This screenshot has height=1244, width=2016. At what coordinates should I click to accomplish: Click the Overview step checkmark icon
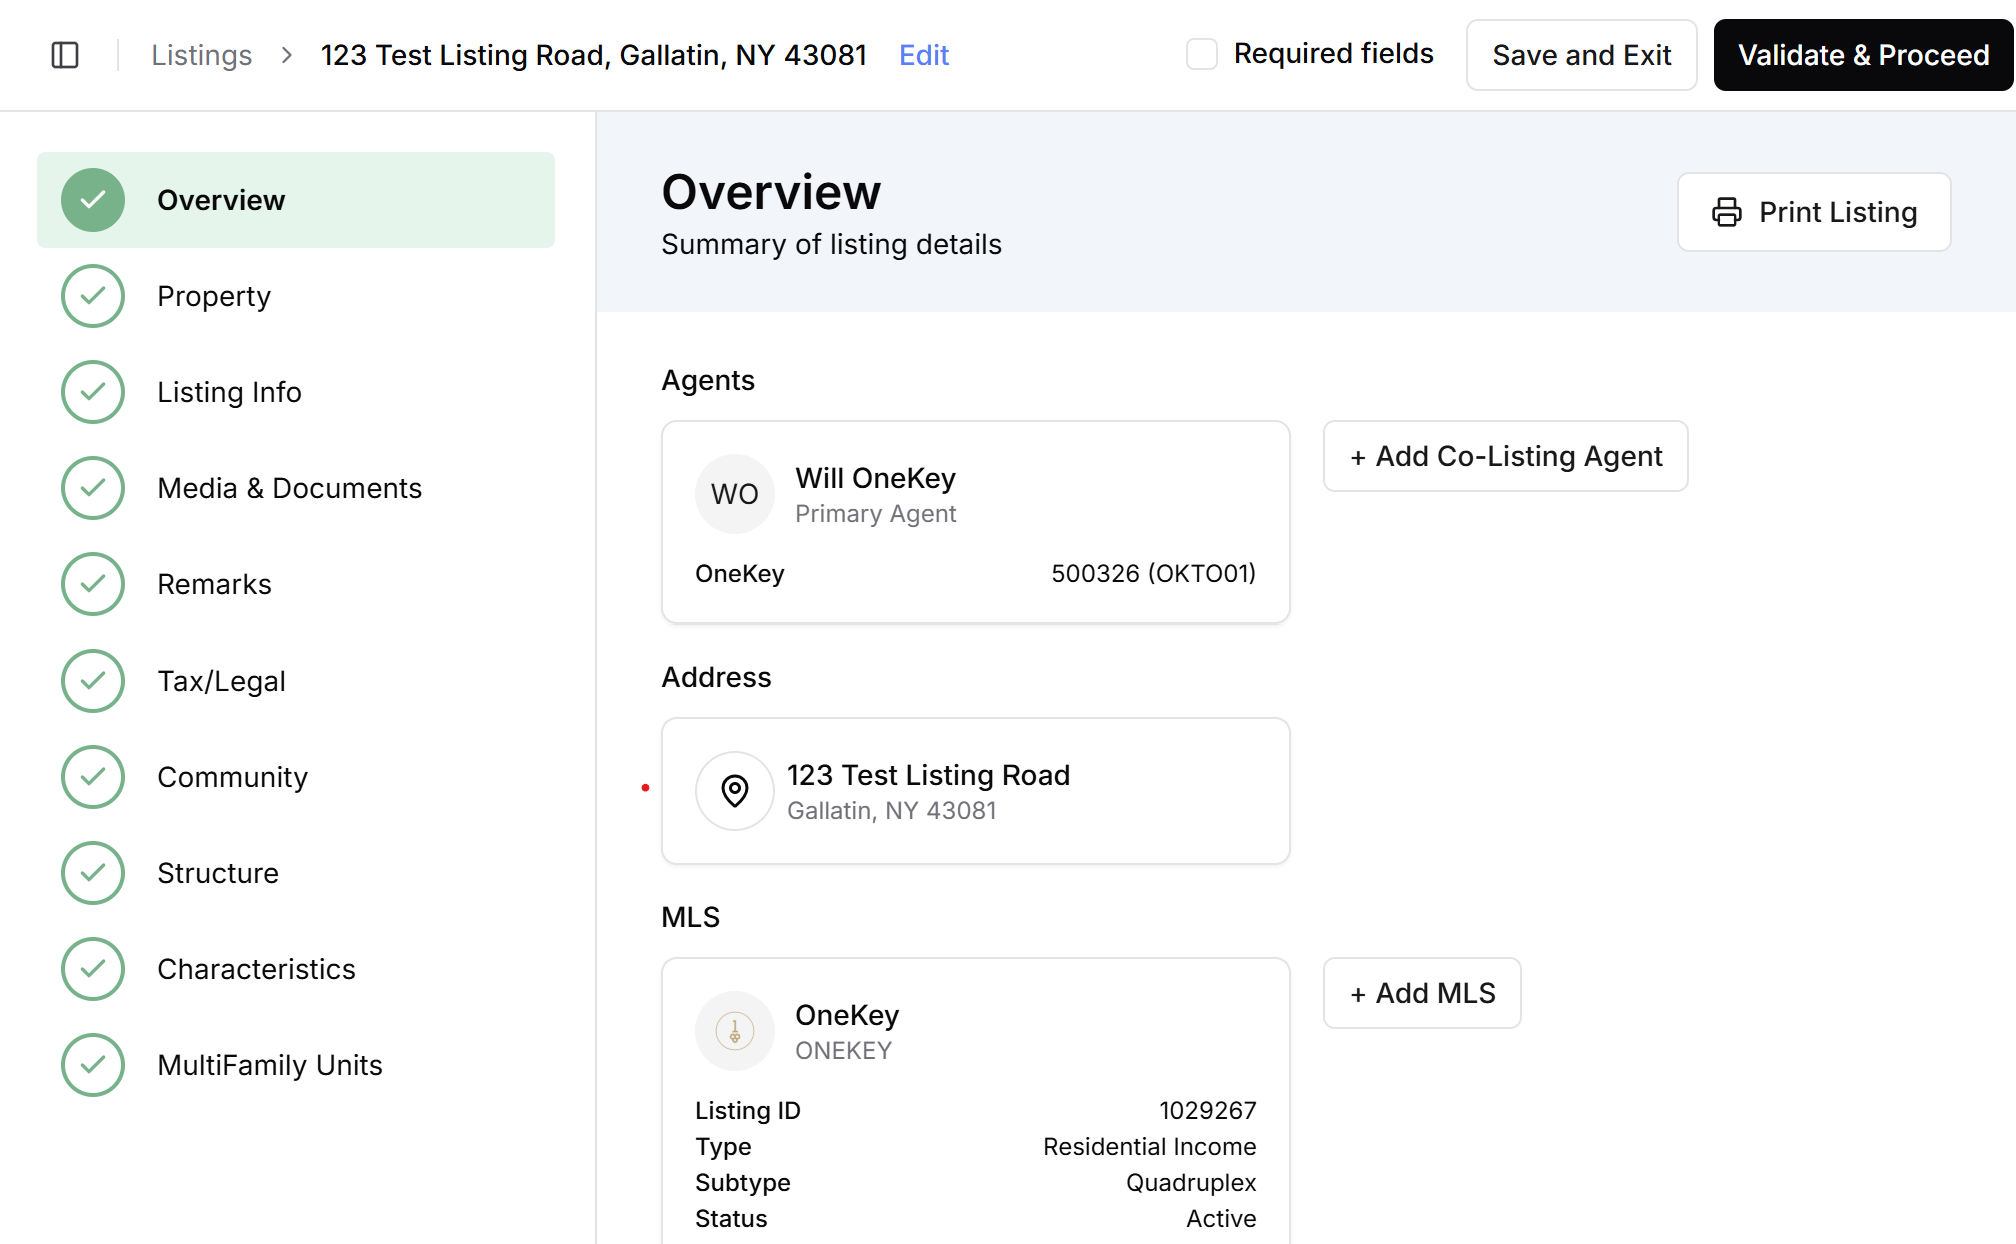click(x=93, y=200)
